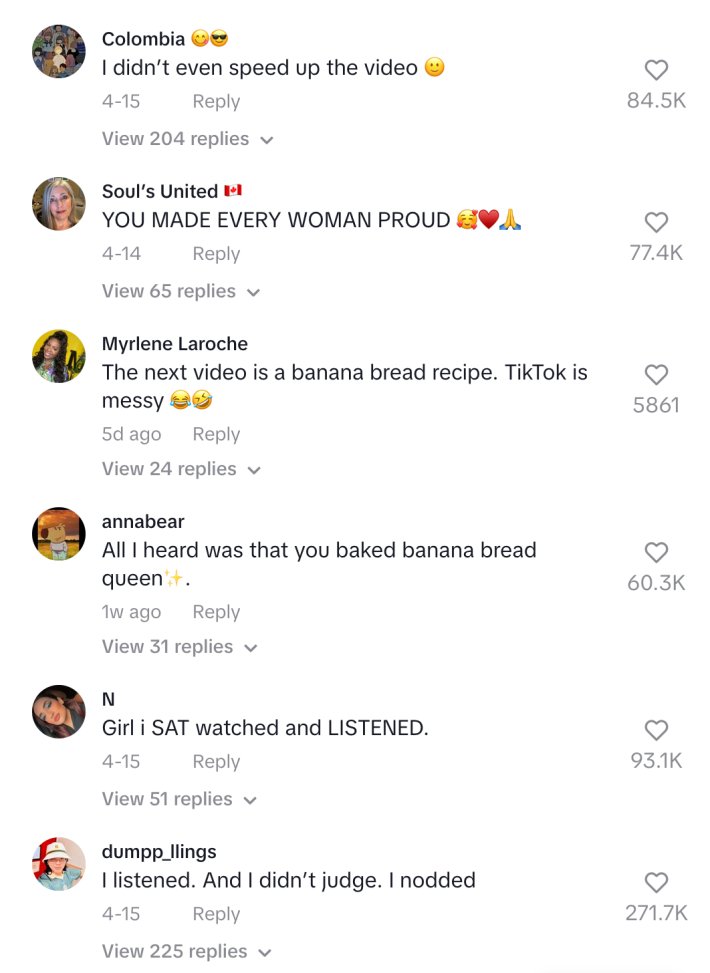
Task: Reply to Colombia's comment
Action: click(x=216, y=101)
